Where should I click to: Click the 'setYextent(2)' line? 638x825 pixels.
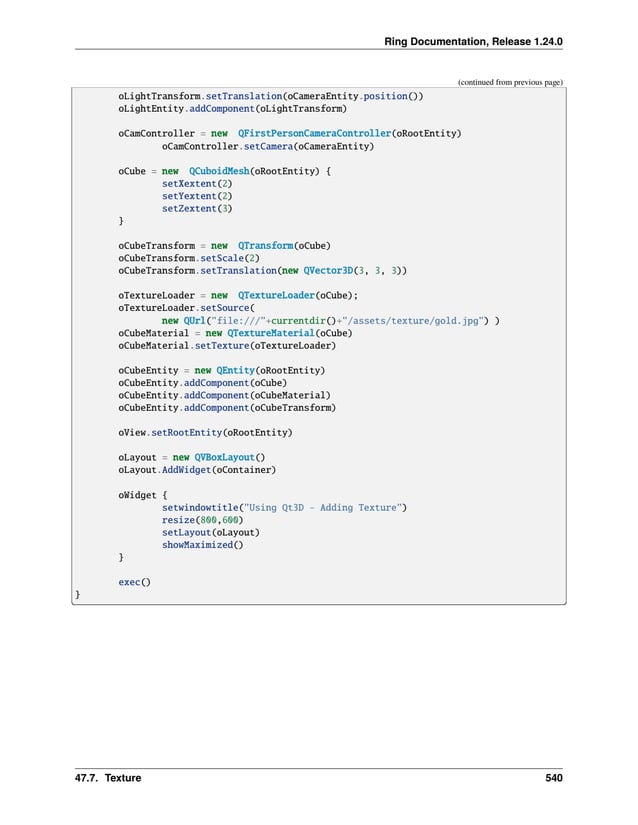coord(197,196)
